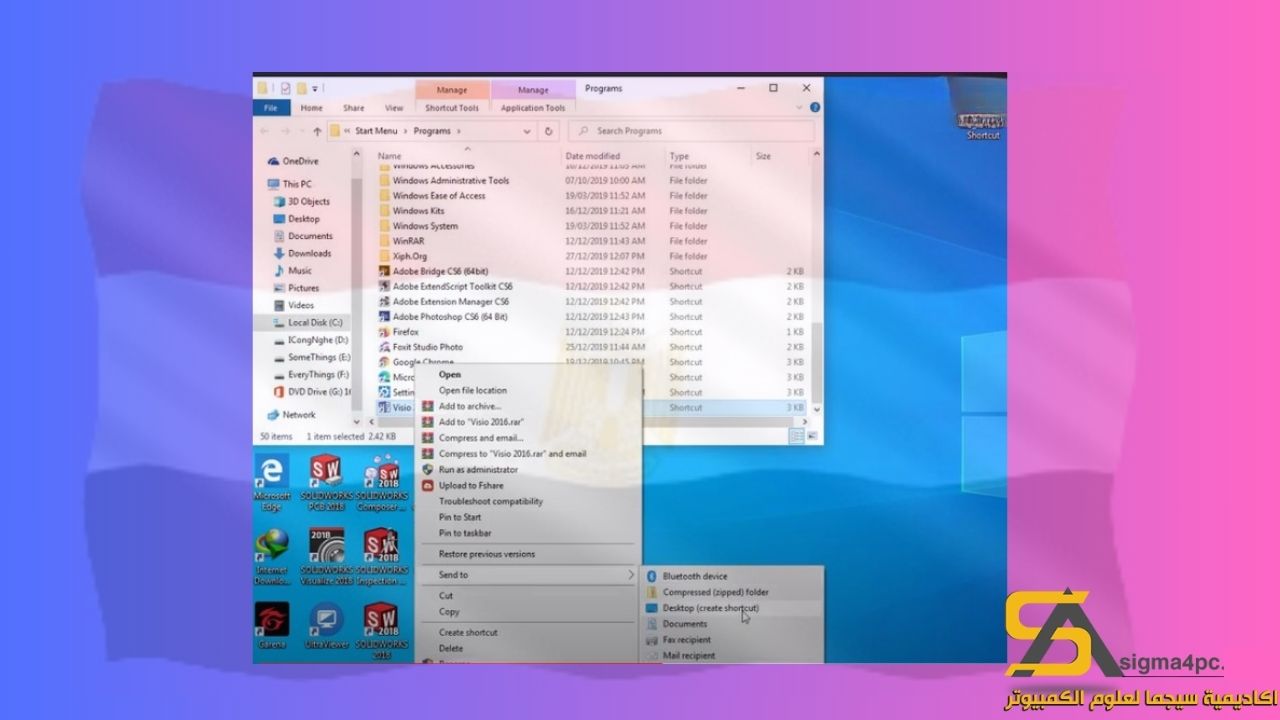Click the file list scroll down arrow
The height and width of the screenshot is (720, 1280).
click(x=817, y=410)
